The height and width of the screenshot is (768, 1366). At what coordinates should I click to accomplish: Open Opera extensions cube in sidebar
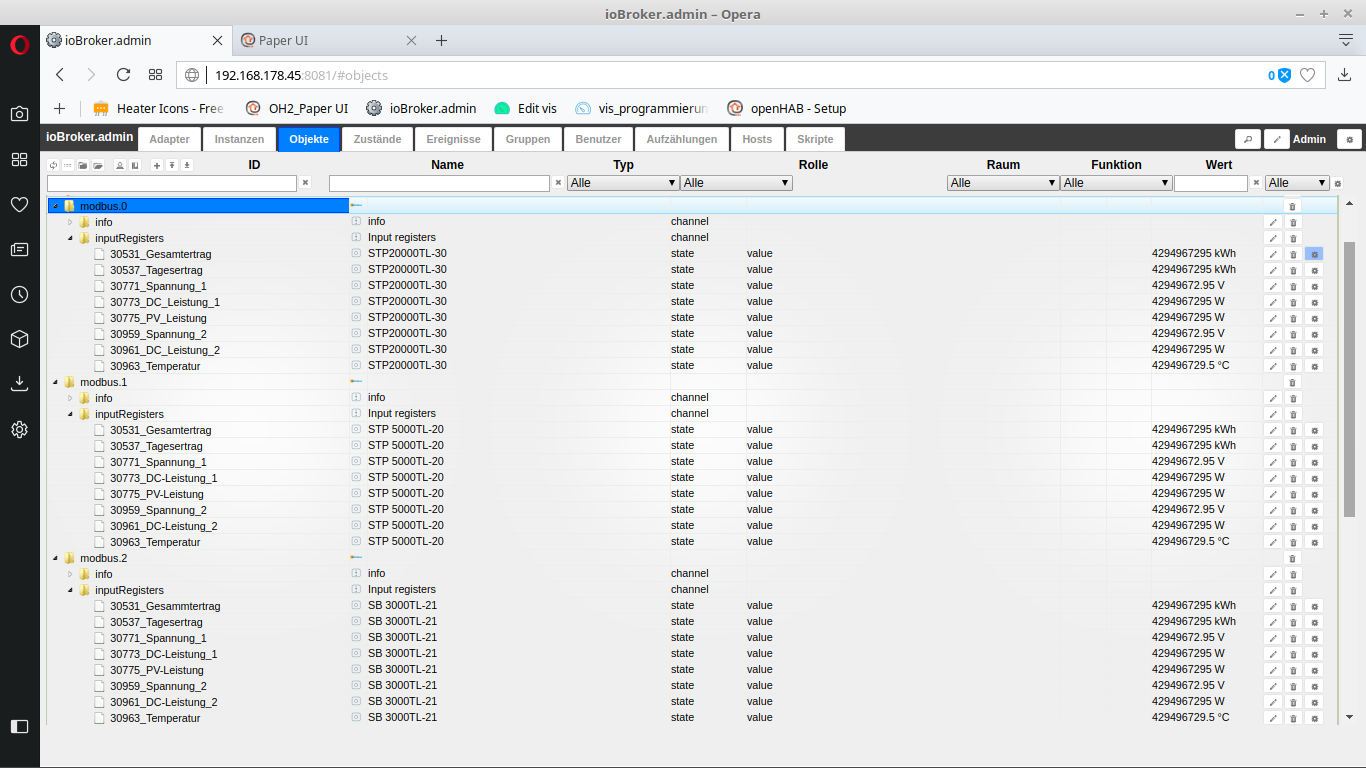point(19,339)
